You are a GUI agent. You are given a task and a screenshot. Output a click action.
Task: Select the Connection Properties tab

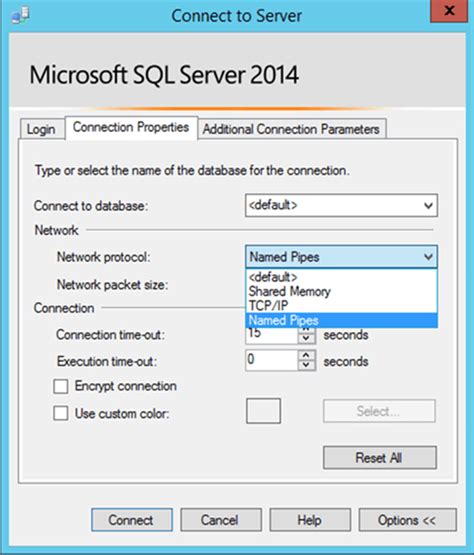pos(131,127)
